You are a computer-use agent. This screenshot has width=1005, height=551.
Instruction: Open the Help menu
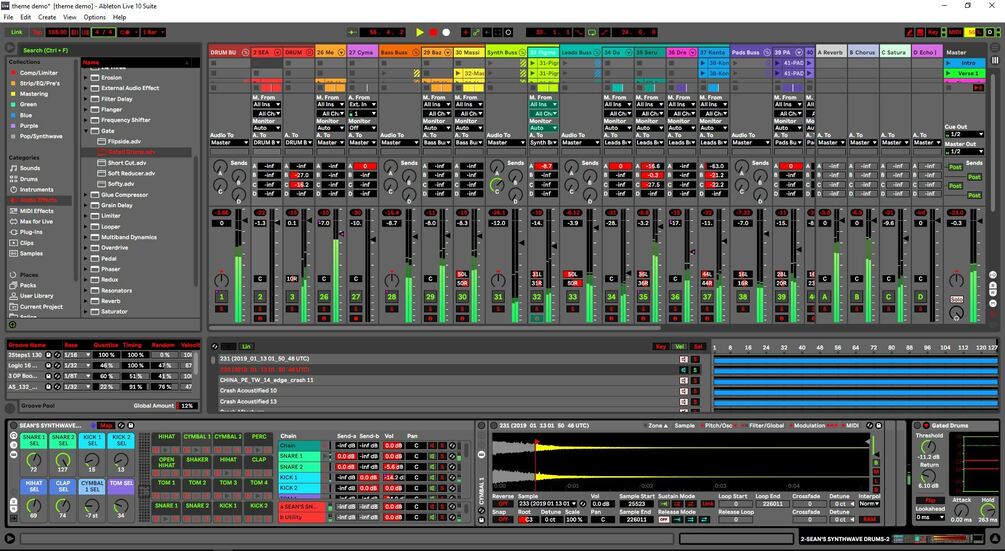pos(119,17)
